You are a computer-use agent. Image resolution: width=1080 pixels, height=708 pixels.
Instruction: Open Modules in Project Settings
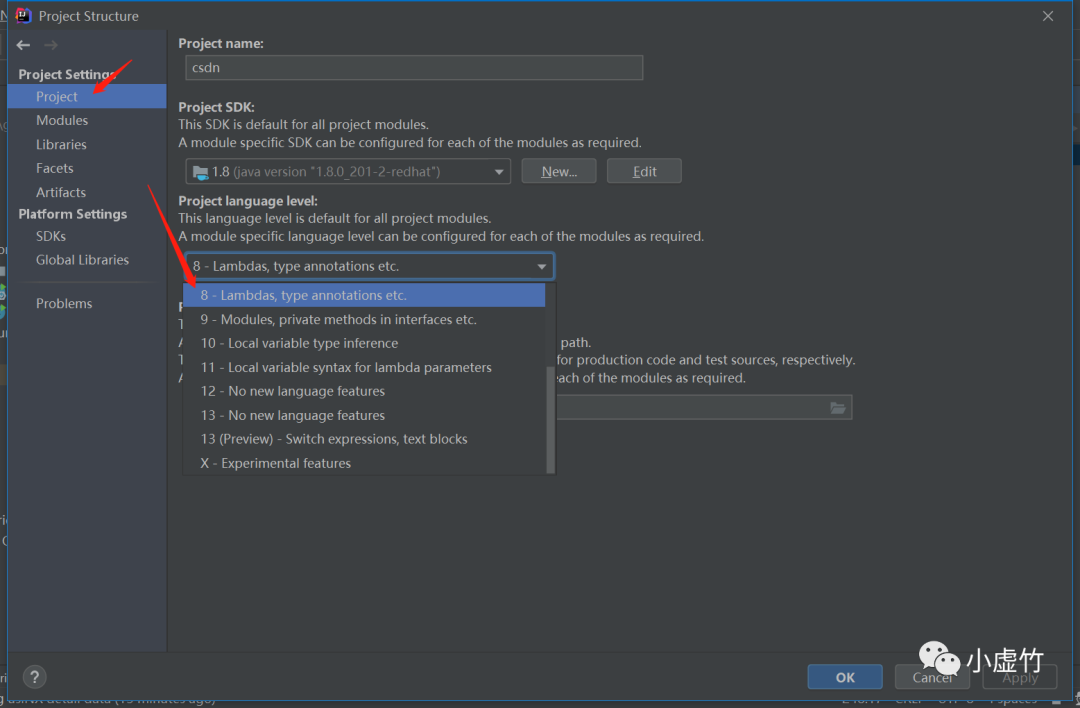tap(62, 120)
